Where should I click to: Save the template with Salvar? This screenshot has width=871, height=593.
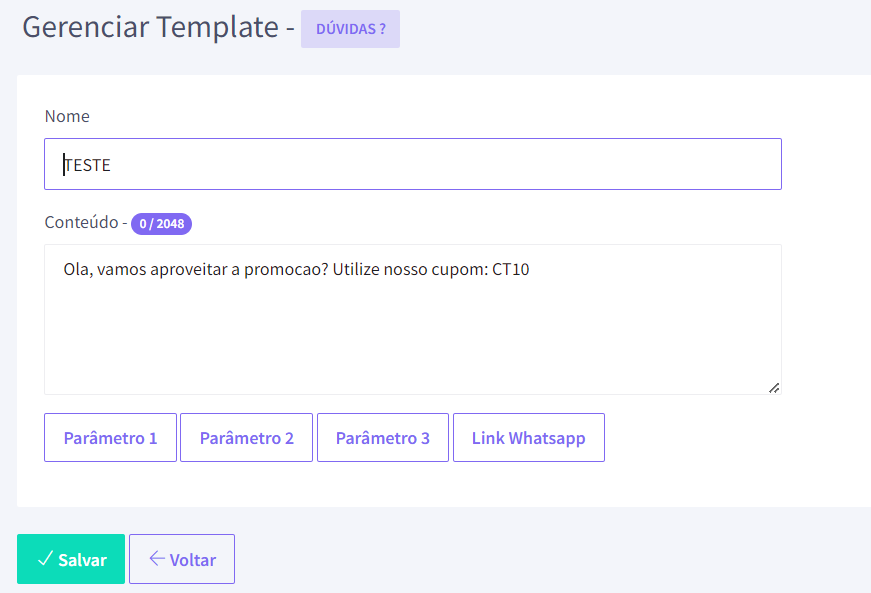click(x=71, y=559)
